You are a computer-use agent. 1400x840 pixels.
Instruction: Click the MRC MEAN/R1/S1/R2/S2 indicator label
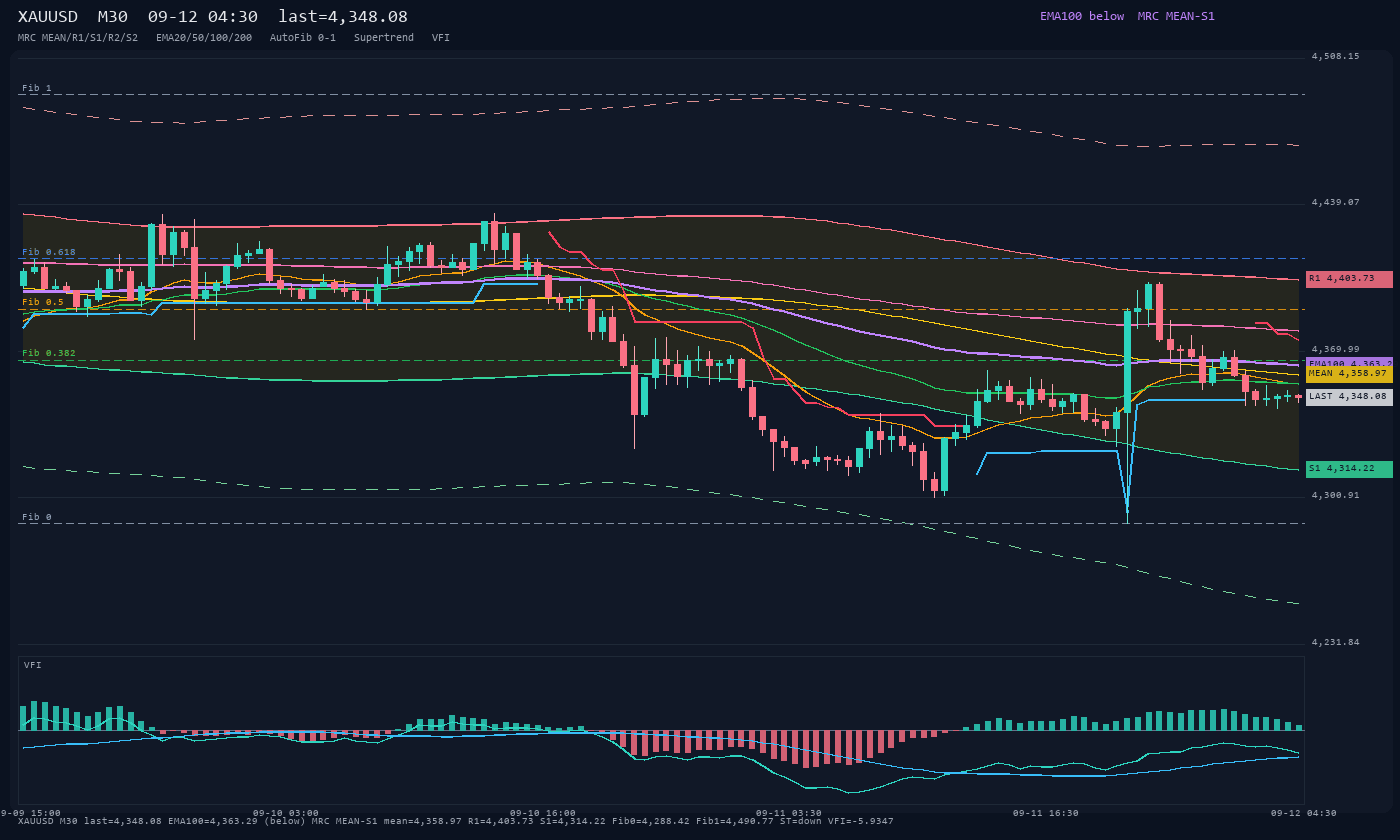pos(78,38)
